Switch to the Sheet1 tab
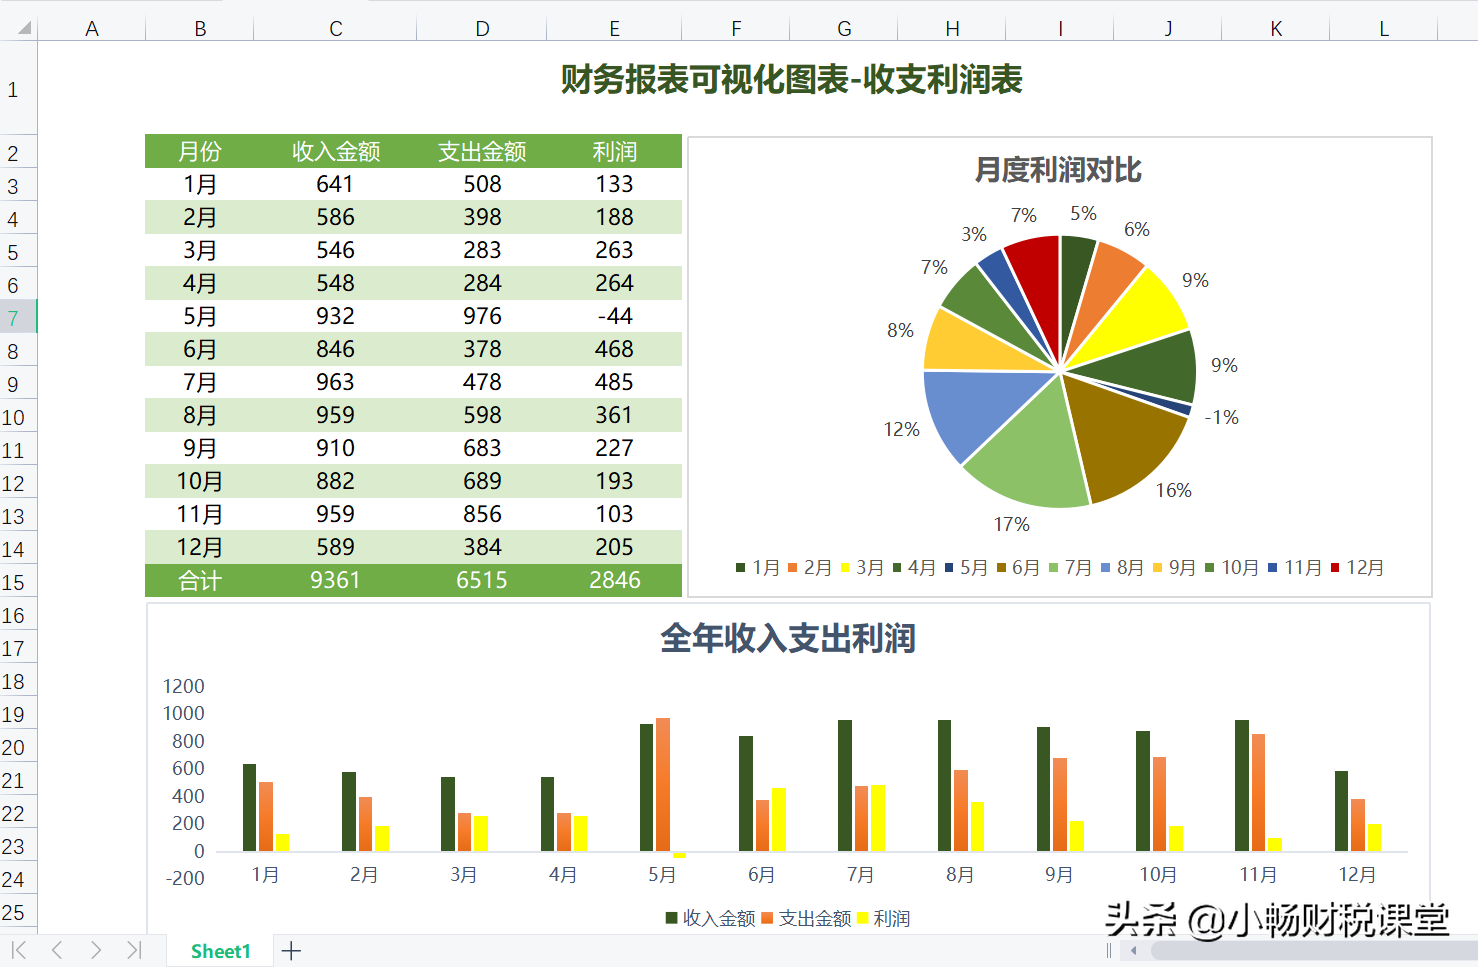This screenshot has width=1478, height=967. (x=219, y=951)
